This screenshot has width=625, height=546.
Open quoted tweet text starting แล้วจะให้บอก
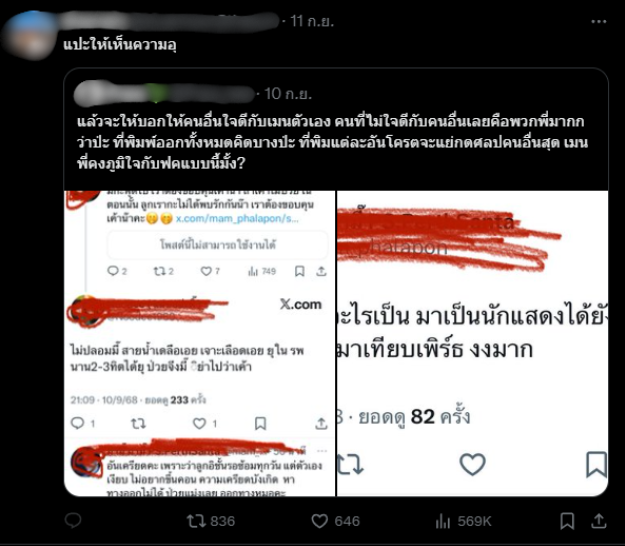tap(332, 142)
